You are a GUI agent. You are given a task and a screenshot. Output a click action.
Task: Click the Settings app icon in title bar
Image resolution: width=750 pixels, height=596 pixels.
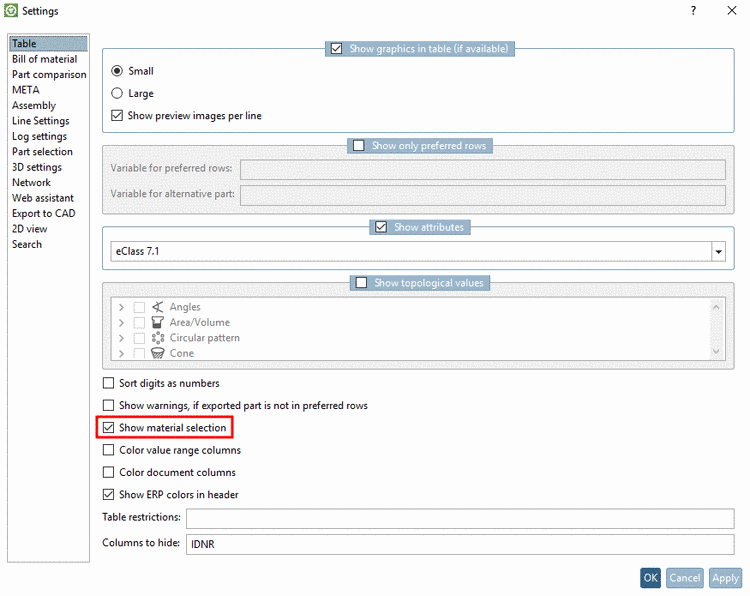[11, 11]
